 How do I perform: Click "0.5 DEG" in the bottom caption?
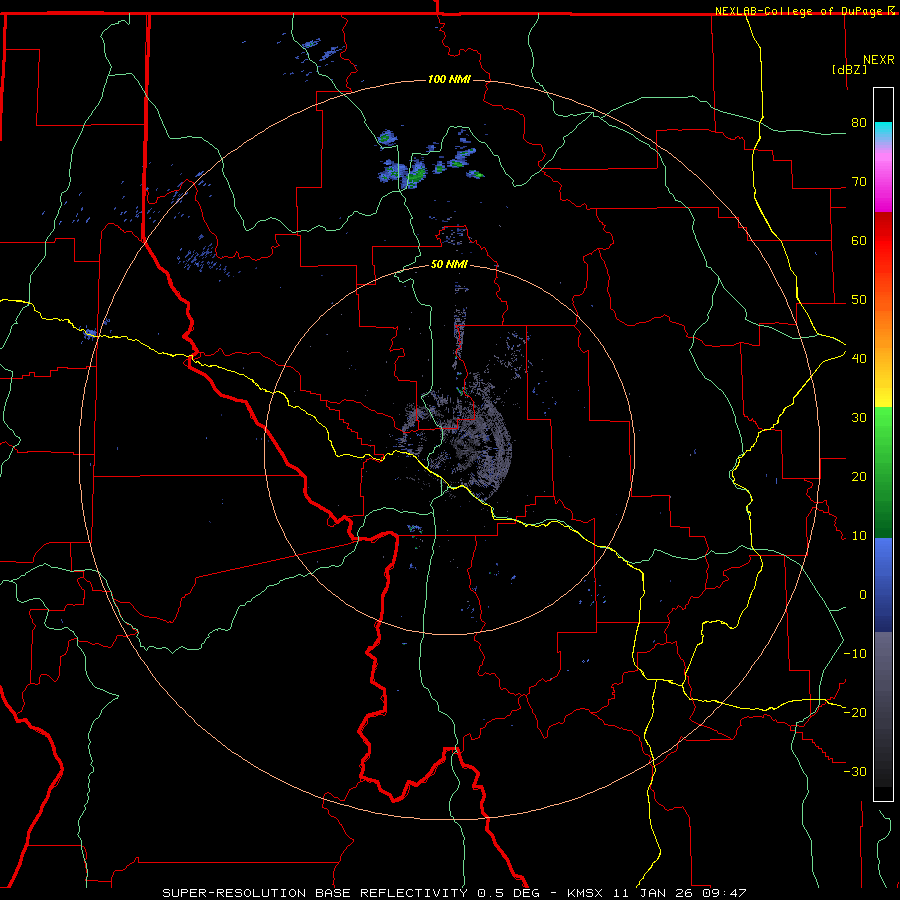click(x=508, y=893)
